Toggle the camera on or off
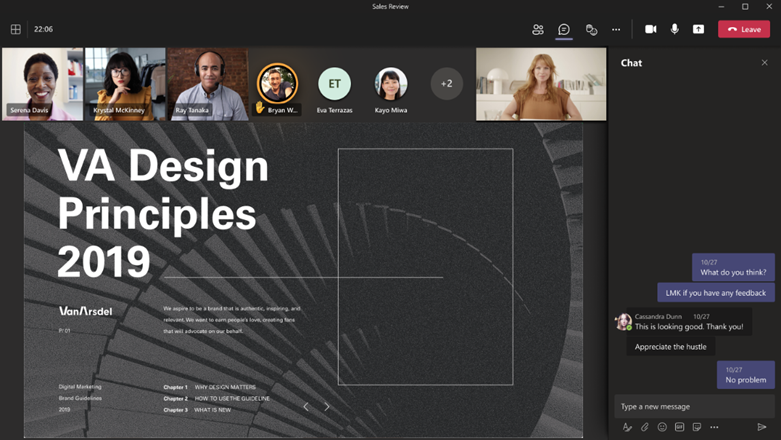This screenshot has height=440, width=781. (x=651, y=29)
